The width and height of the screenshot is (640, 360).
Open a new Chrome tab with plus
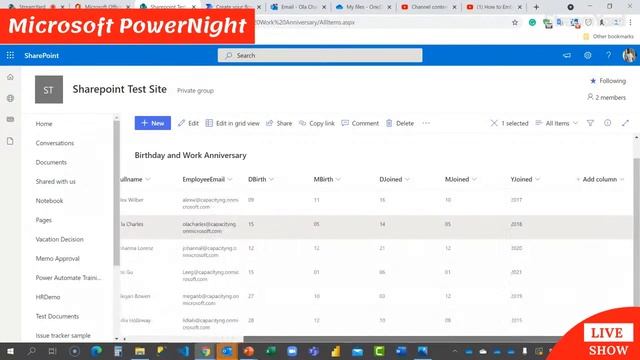click(536, 7)
